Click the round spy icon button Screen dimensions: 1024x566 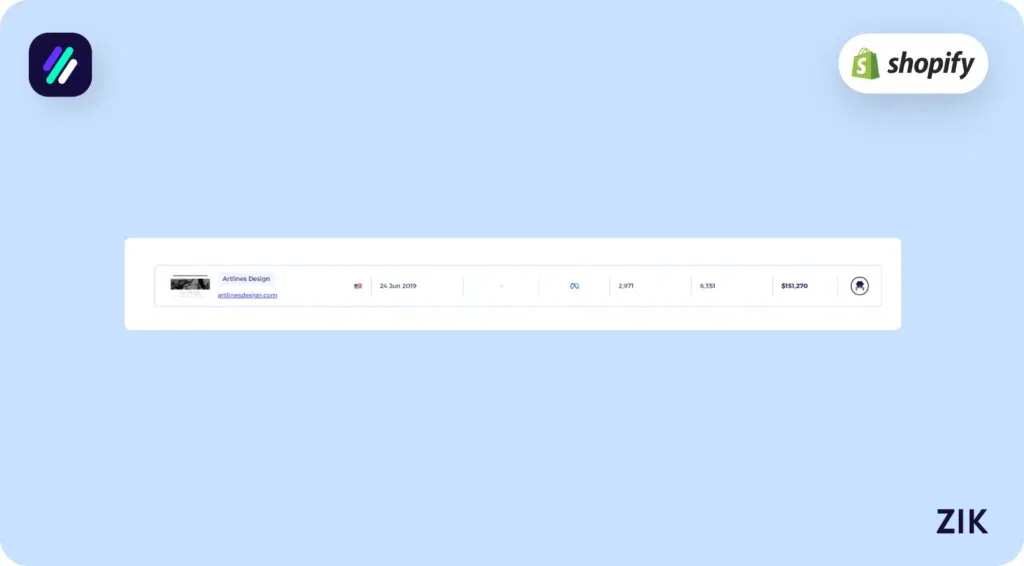[859, 286]
